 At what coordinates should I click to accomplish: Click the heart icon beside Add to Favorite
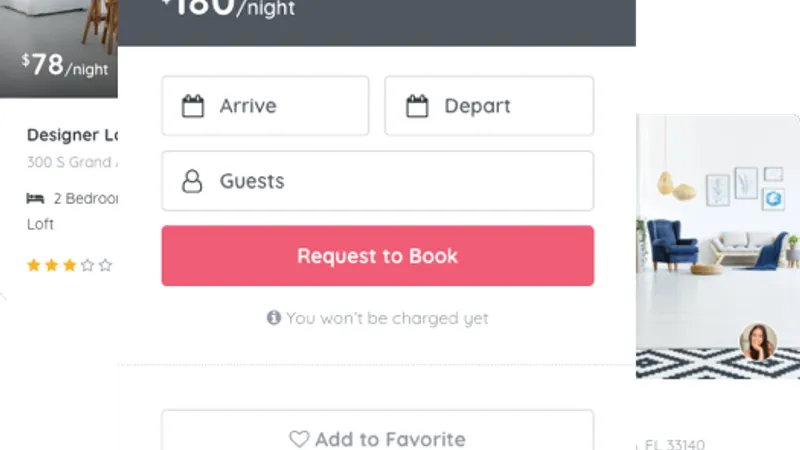pos(299,439)
